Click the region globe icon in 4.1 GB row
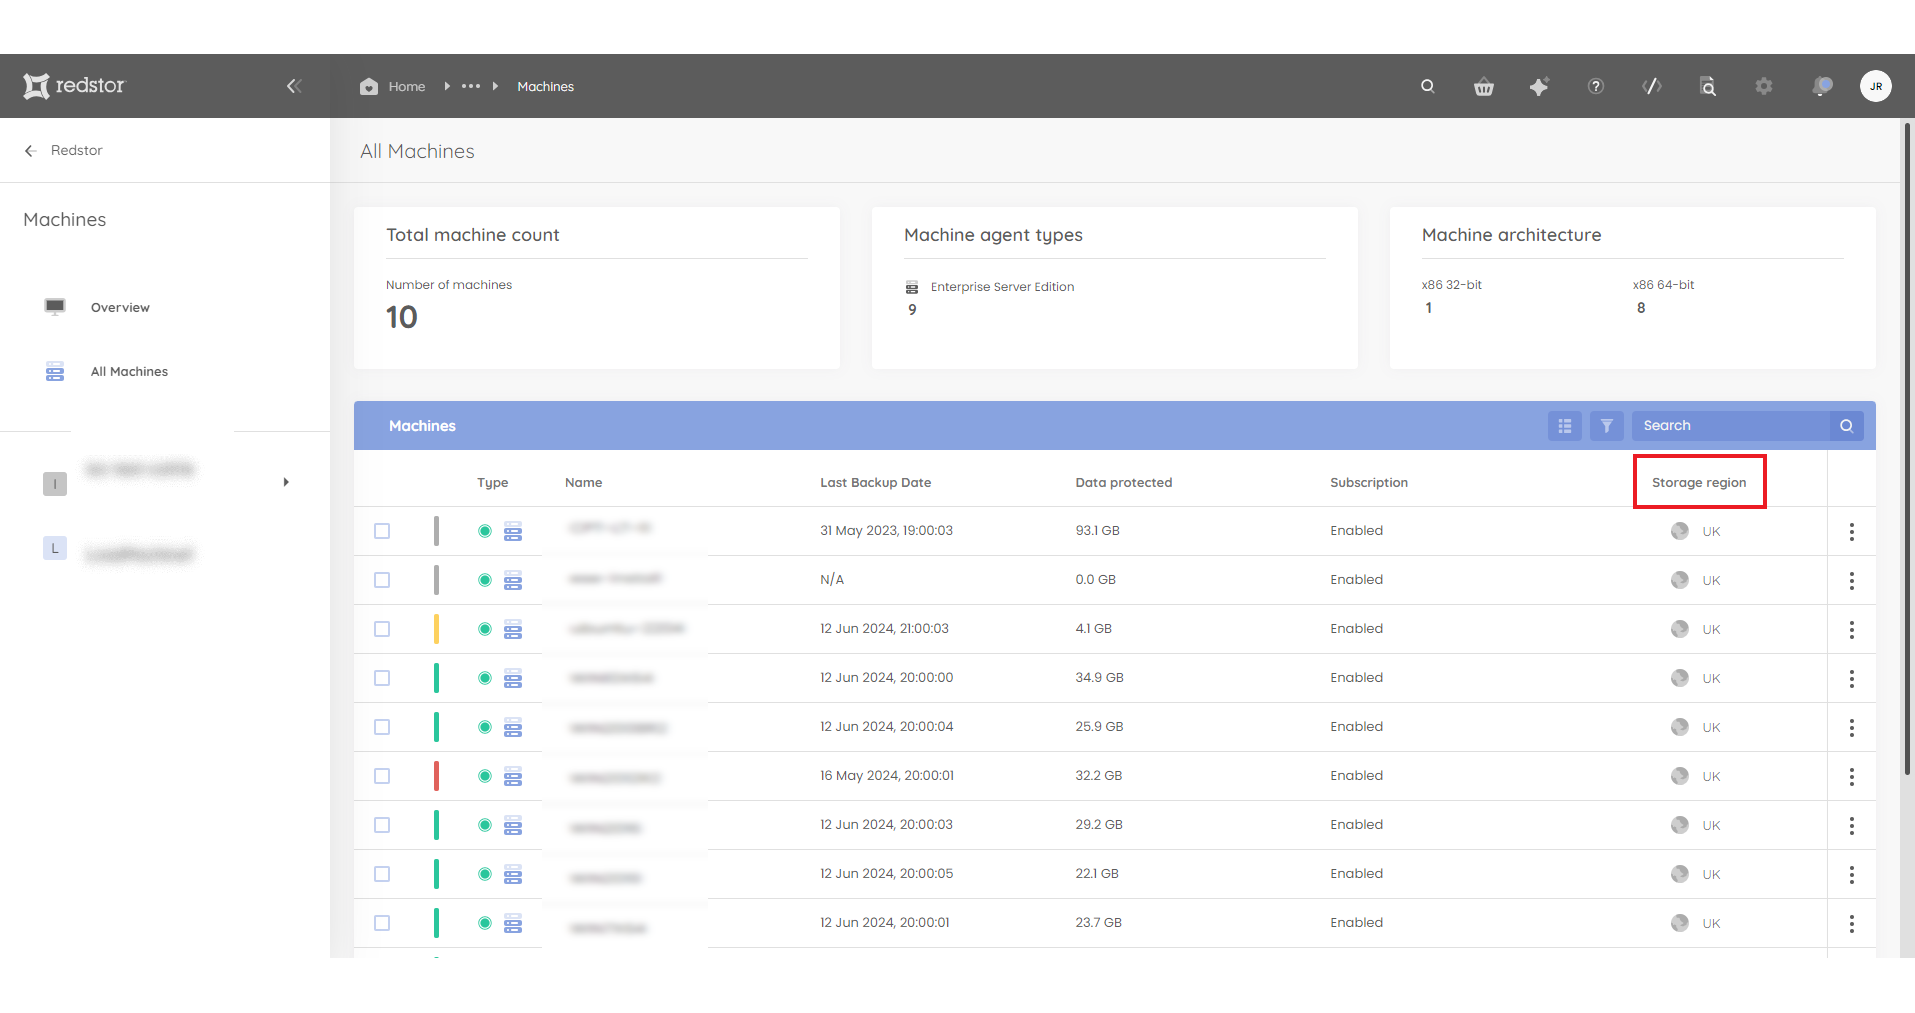This screenshot has height=1013, width=1915. pyautogui.click(x=1680, y=629)
